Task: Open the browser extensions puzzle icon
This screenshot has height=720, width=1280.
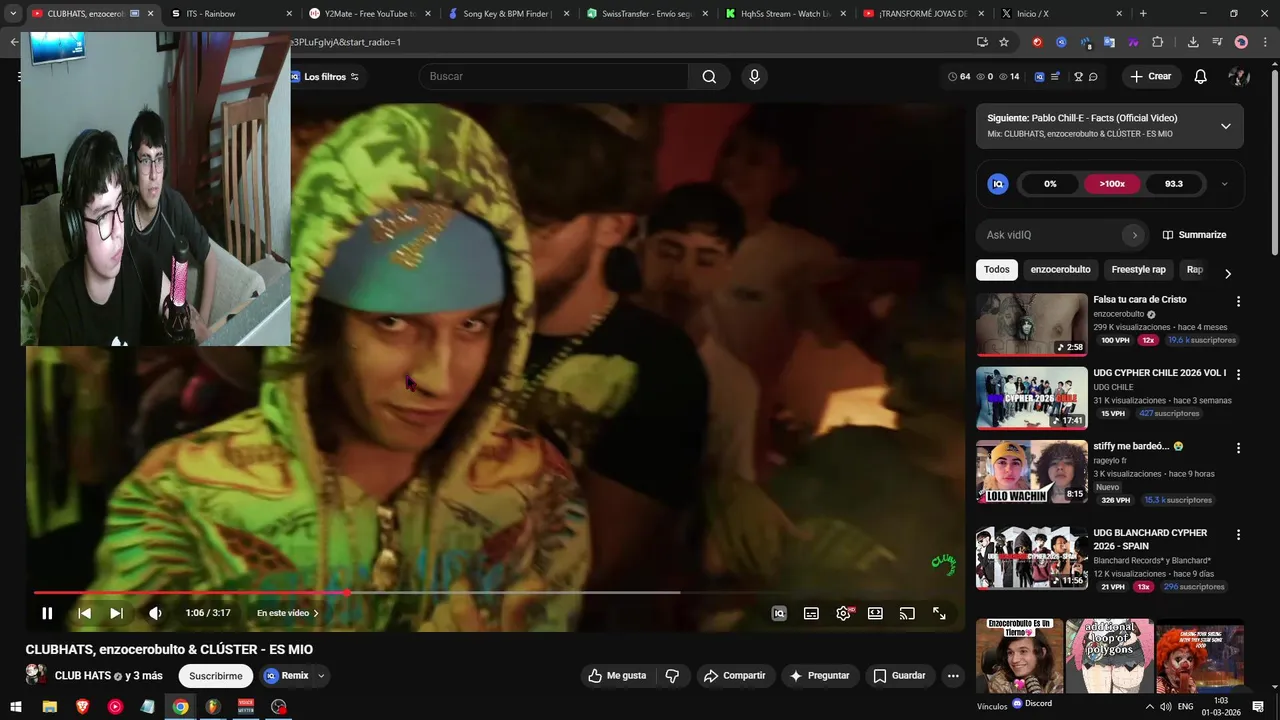Action: 1158,42
